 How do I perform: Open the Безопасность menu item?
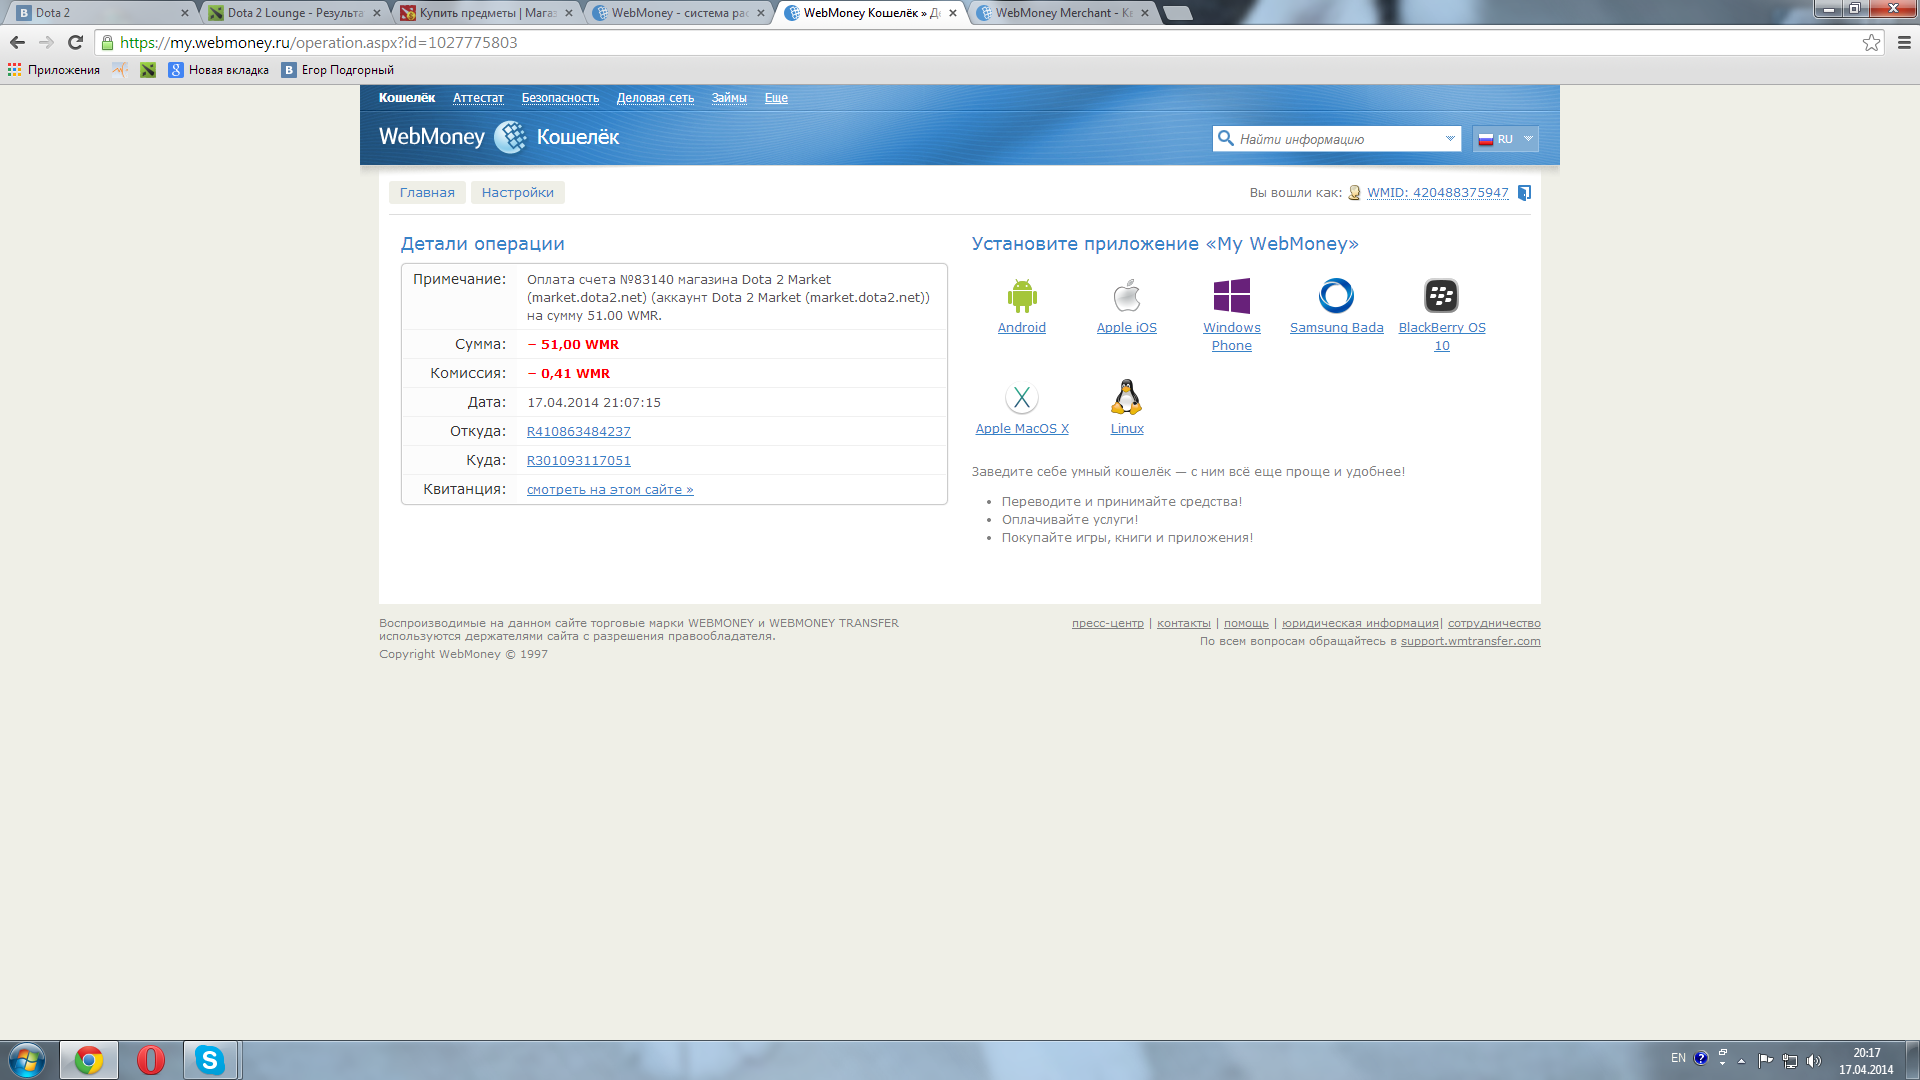point(560,98)
